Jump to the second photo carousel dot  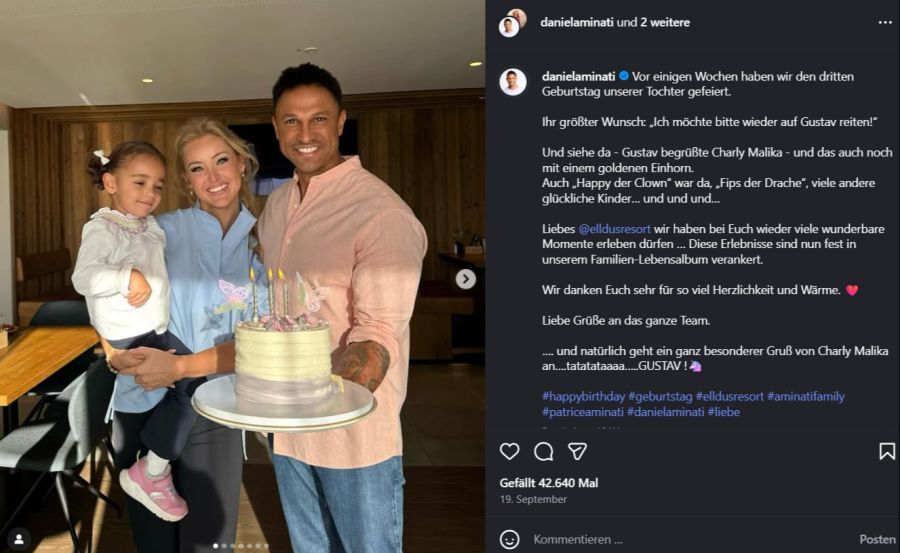click(222, 546)
